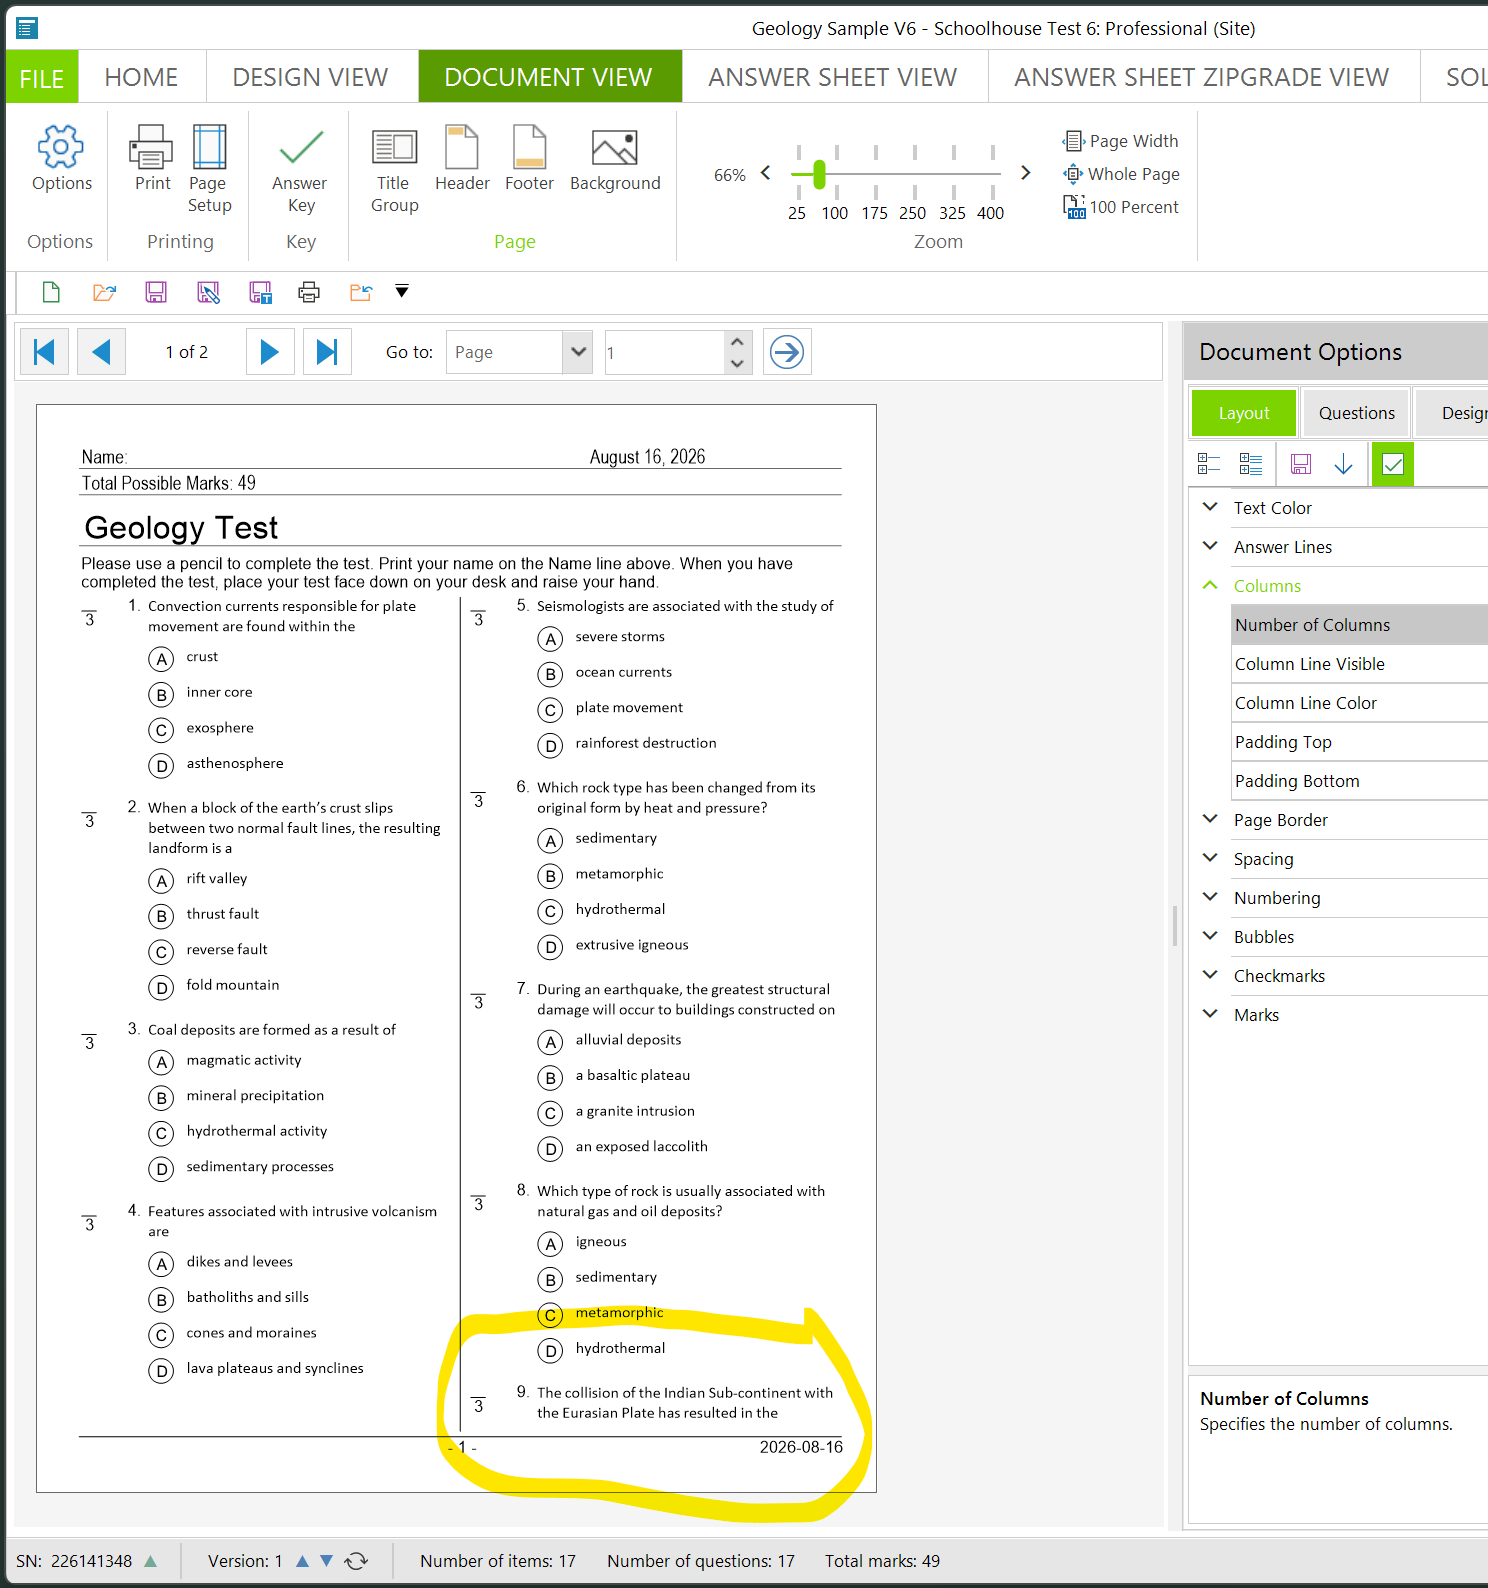This screenshot has height=1588, width=1488.
Task: Switch to the ANSWER SHEET VIEW tab
Action: [833, 77]
